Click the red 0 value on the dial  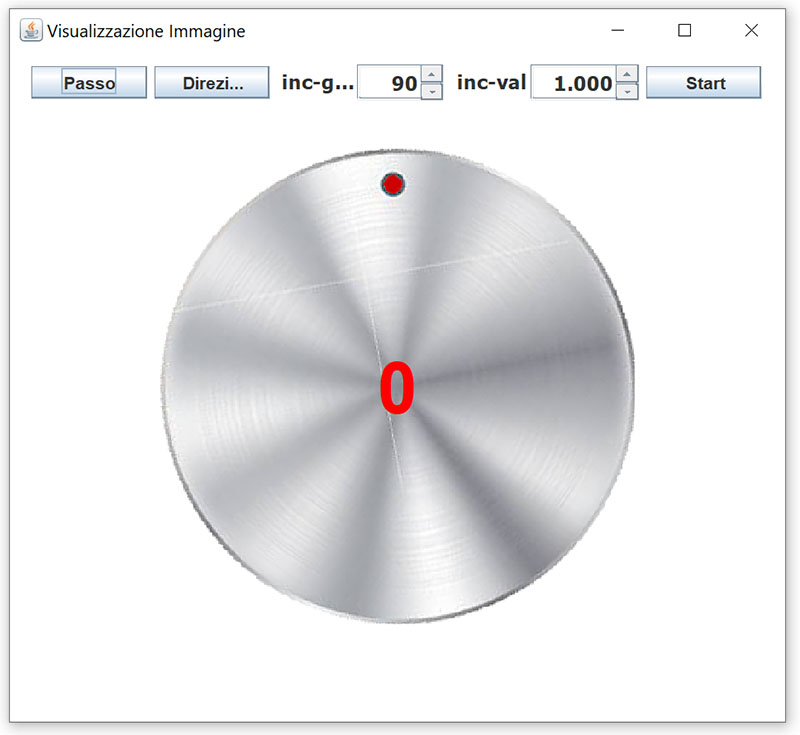point(397,388)
